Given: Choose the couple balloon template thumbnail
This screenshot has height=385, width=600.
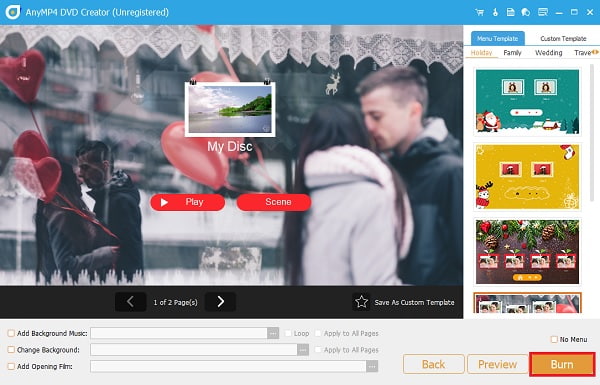Looking at the screenshot, I should 527,303.
